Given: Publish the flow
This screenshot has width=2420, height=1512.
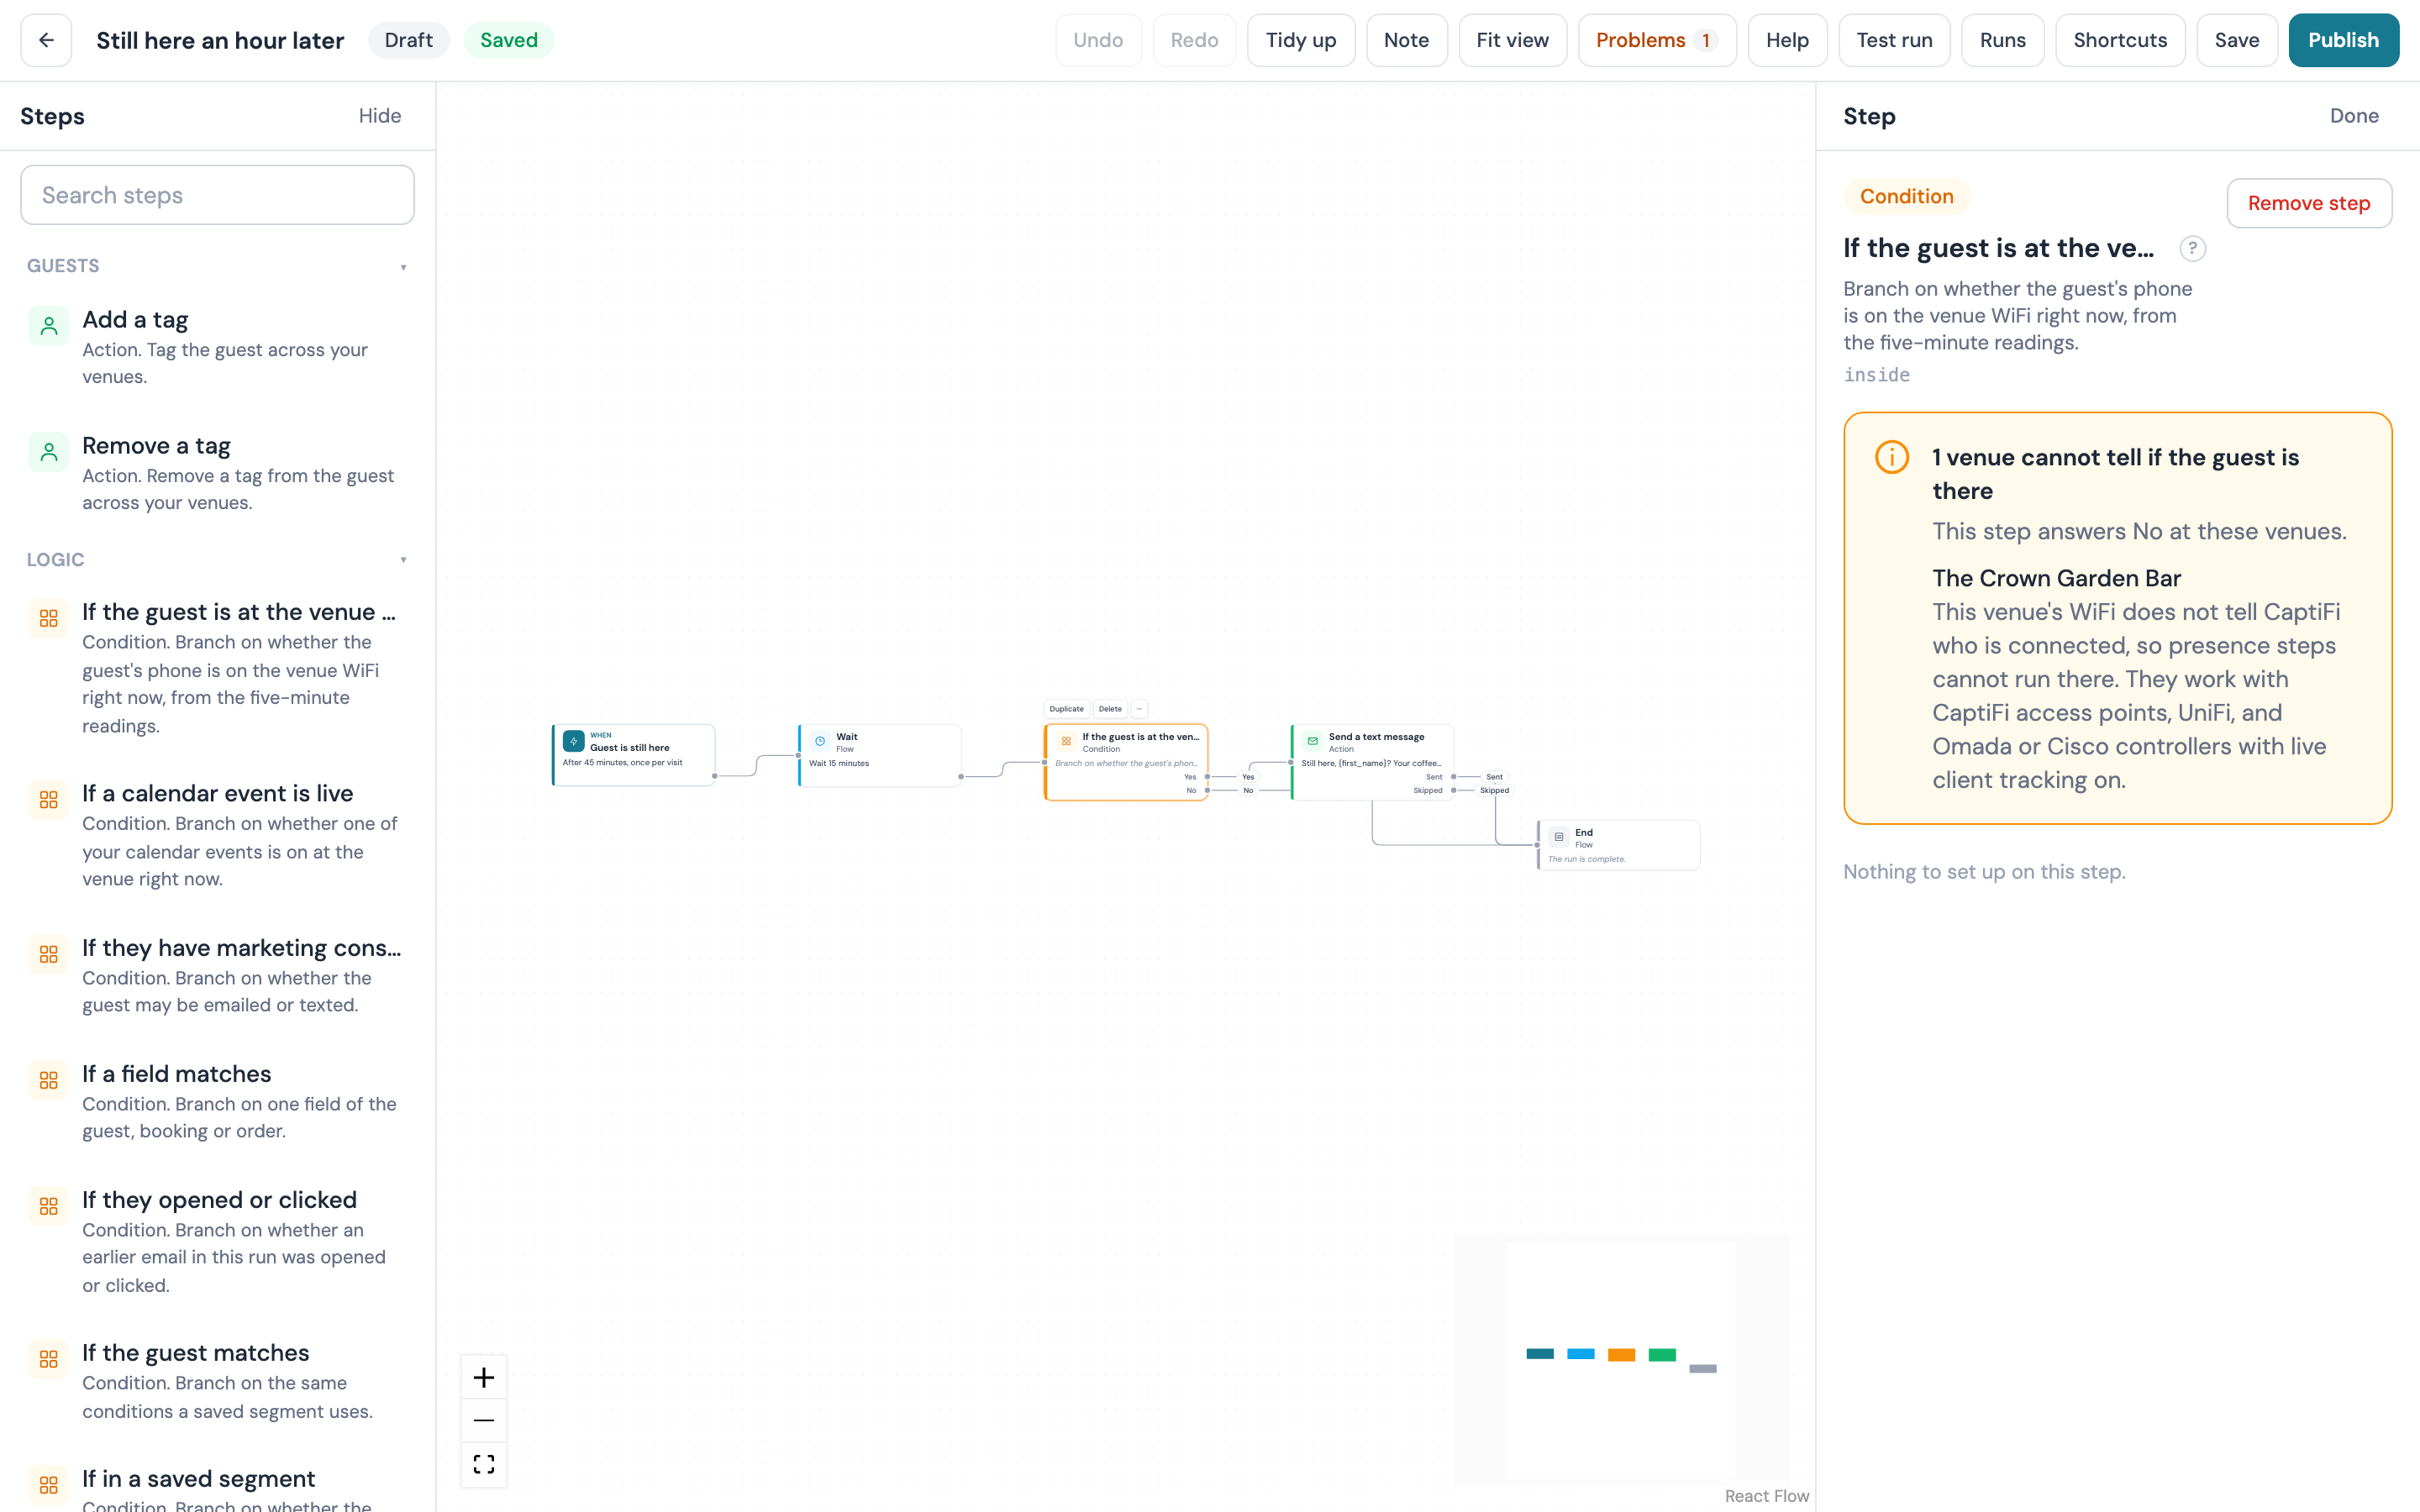Looking at the screenshot, I should point(2343,40).
